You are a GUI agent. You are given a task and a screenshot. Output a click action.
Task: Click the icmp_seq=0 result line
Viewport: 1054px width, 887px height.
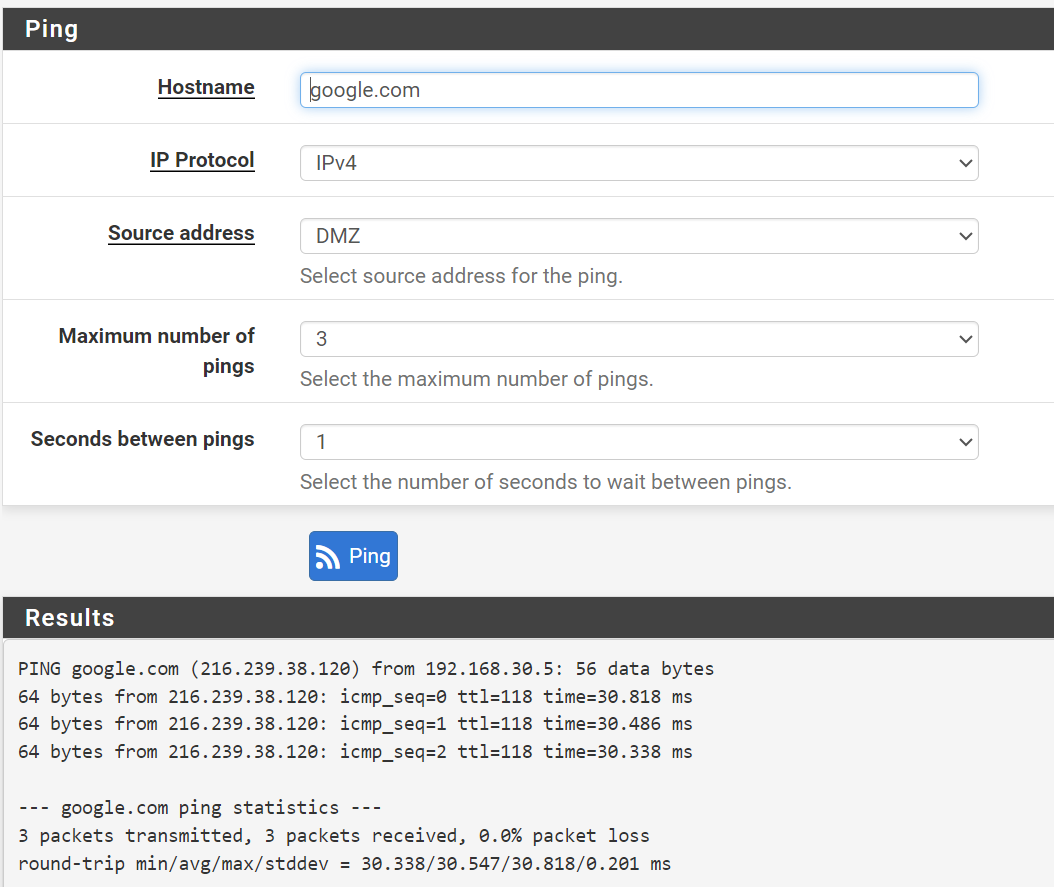click(x=355, y=697)
